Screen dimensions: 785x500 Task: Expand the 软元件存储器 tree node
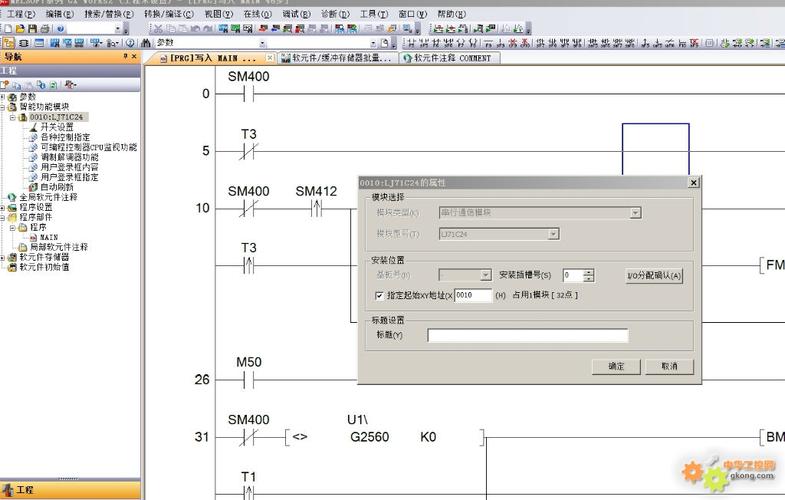3,257
